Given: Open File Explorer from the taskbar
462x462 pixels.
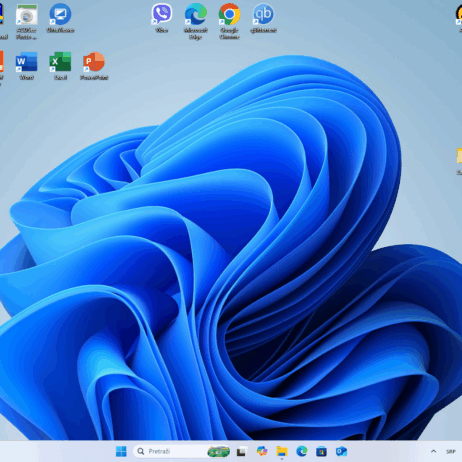Looking at the screenshot, I should coord(282,451).
